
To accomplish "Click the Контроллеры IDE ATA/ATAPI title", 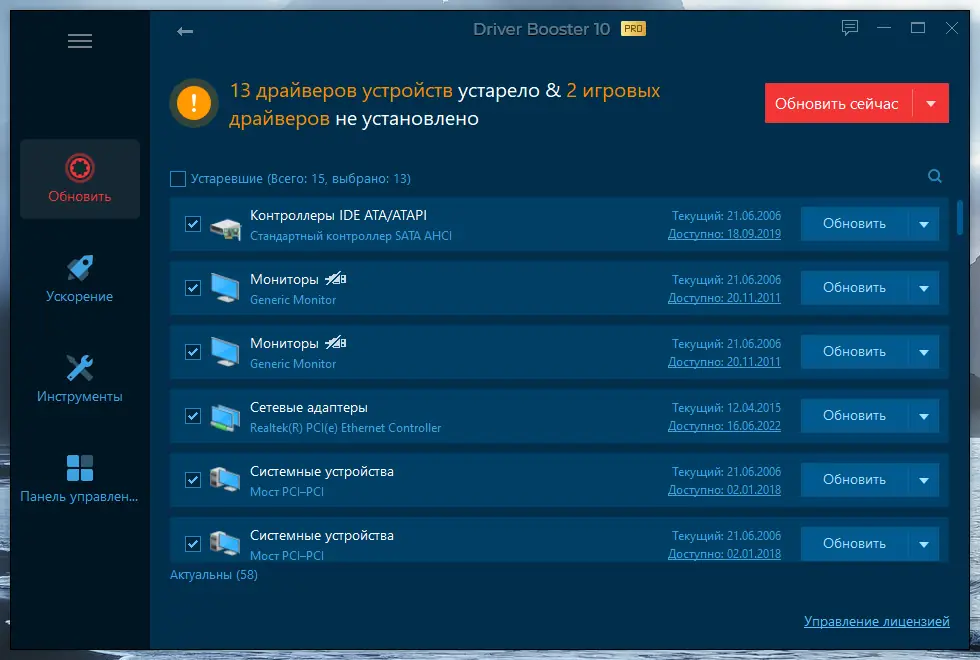I will (x=338, y=216).
